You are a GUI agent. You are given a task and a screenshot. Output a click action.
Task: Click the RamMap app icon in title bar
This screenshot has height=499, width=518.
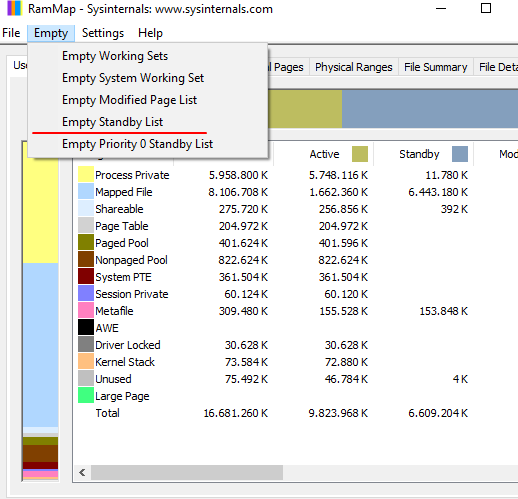pos(14,8)
